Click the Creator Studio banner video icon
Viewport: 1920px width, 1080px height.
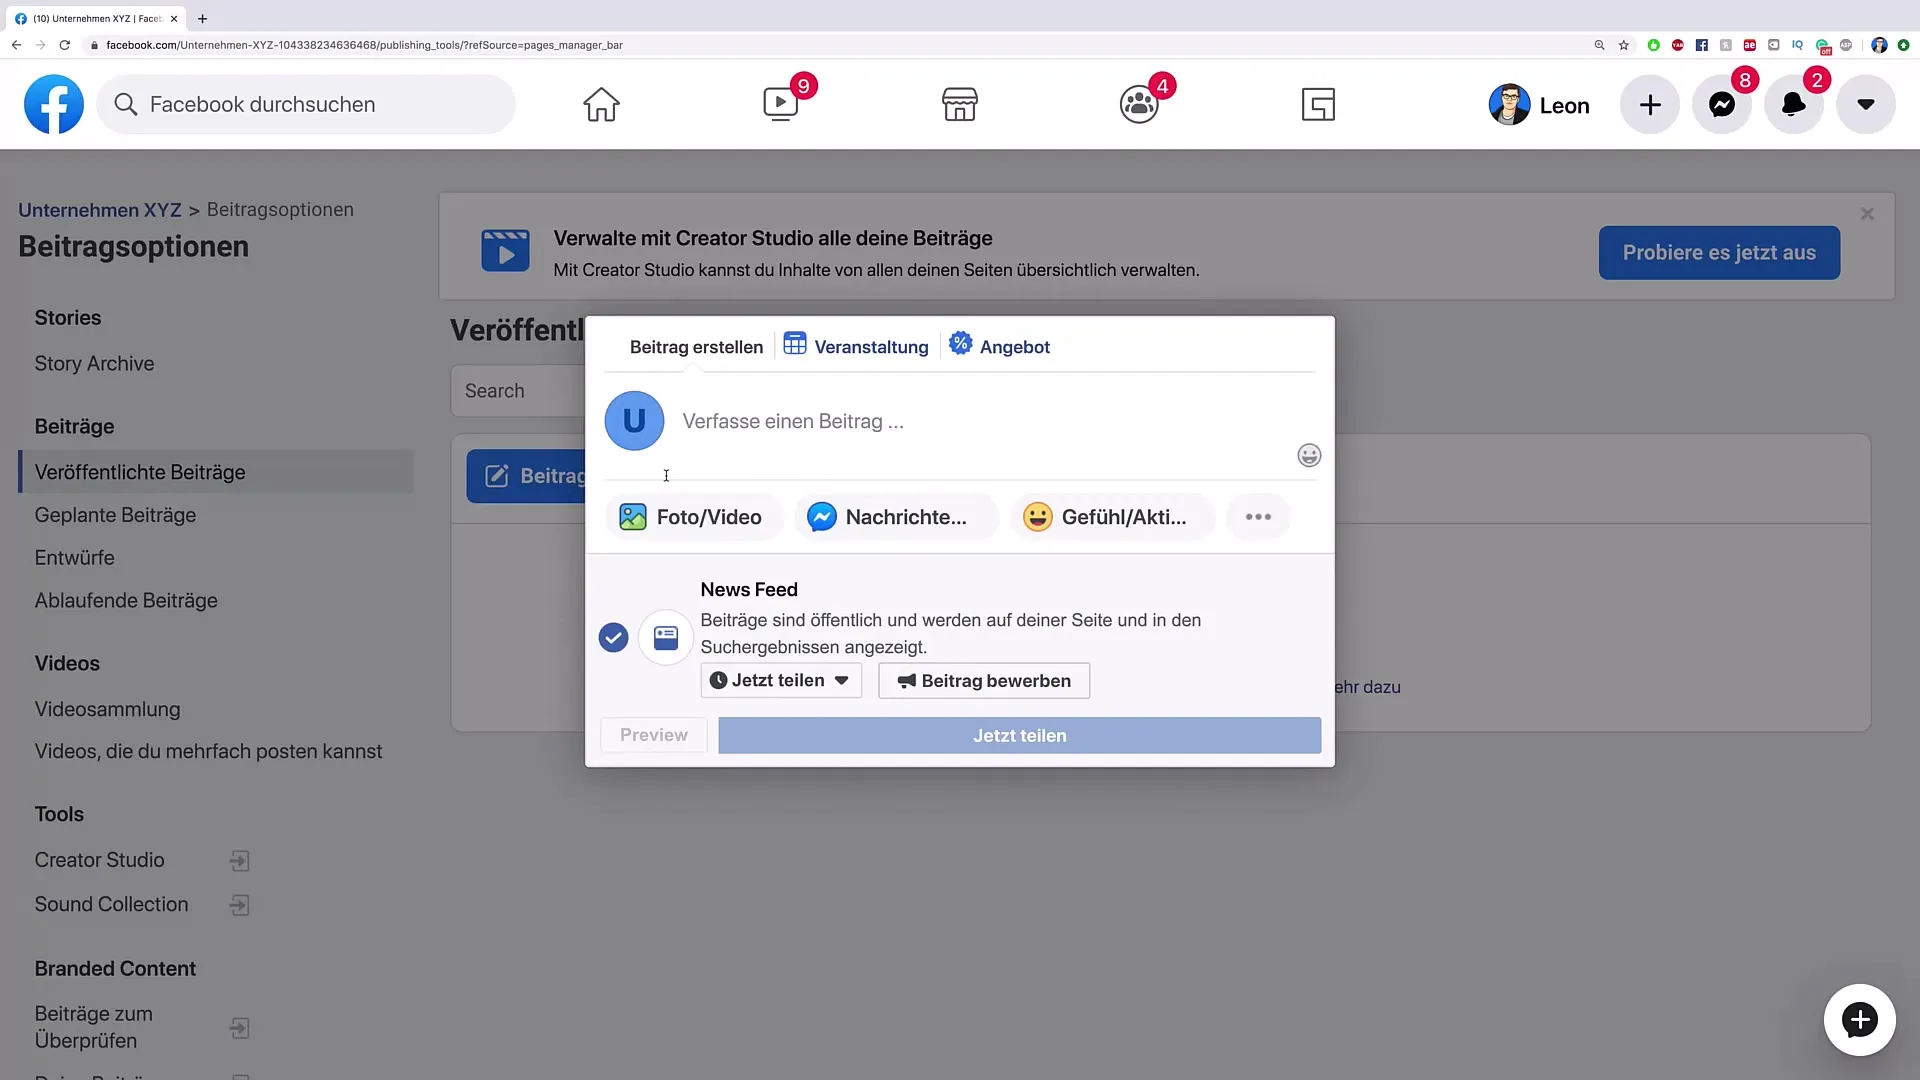click(x=506, y=251)
